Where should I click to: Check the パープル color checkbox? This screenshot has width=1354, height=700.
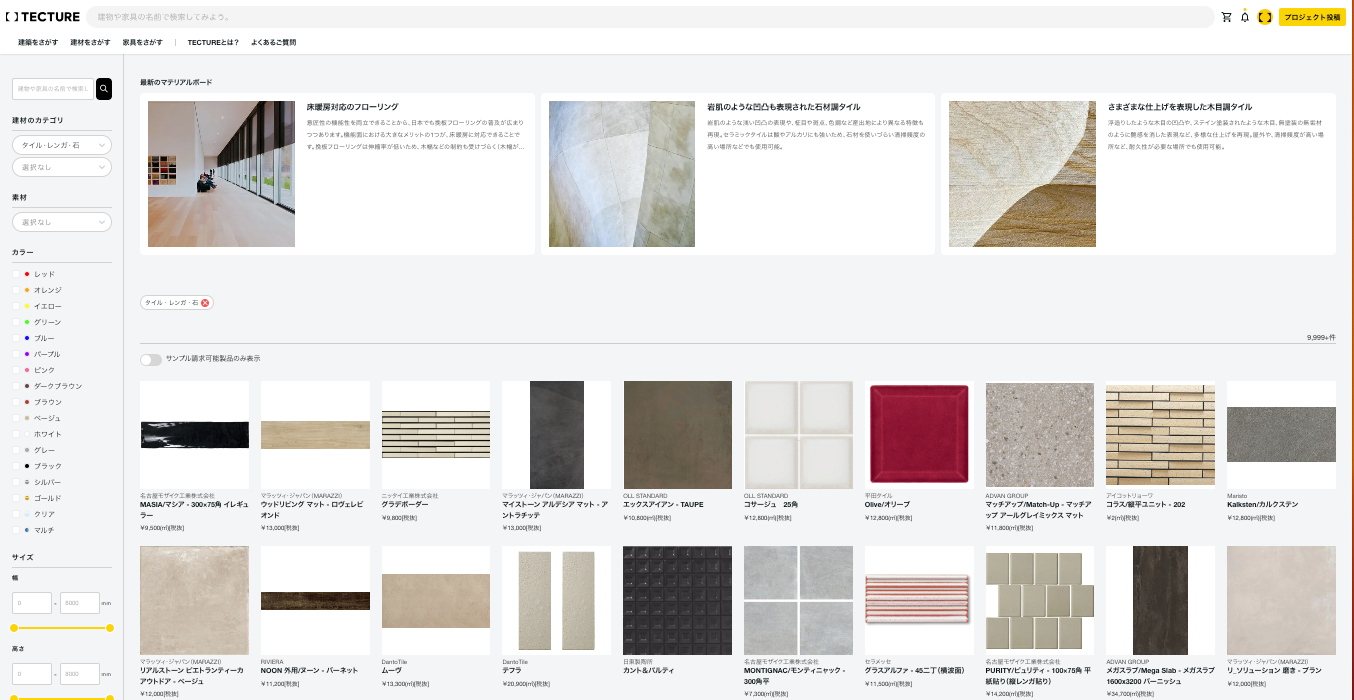(15, 354)
